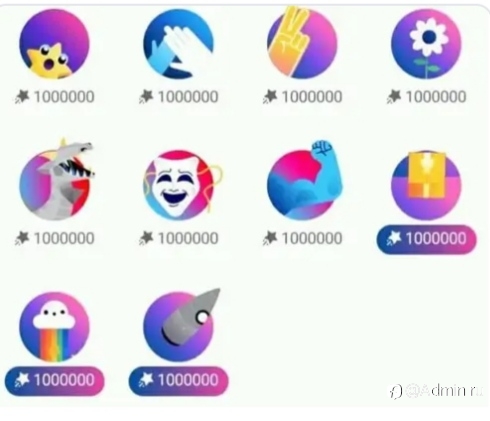Choose the rainbow cloud badge
The image size is (490, 421).
(54, 327)
